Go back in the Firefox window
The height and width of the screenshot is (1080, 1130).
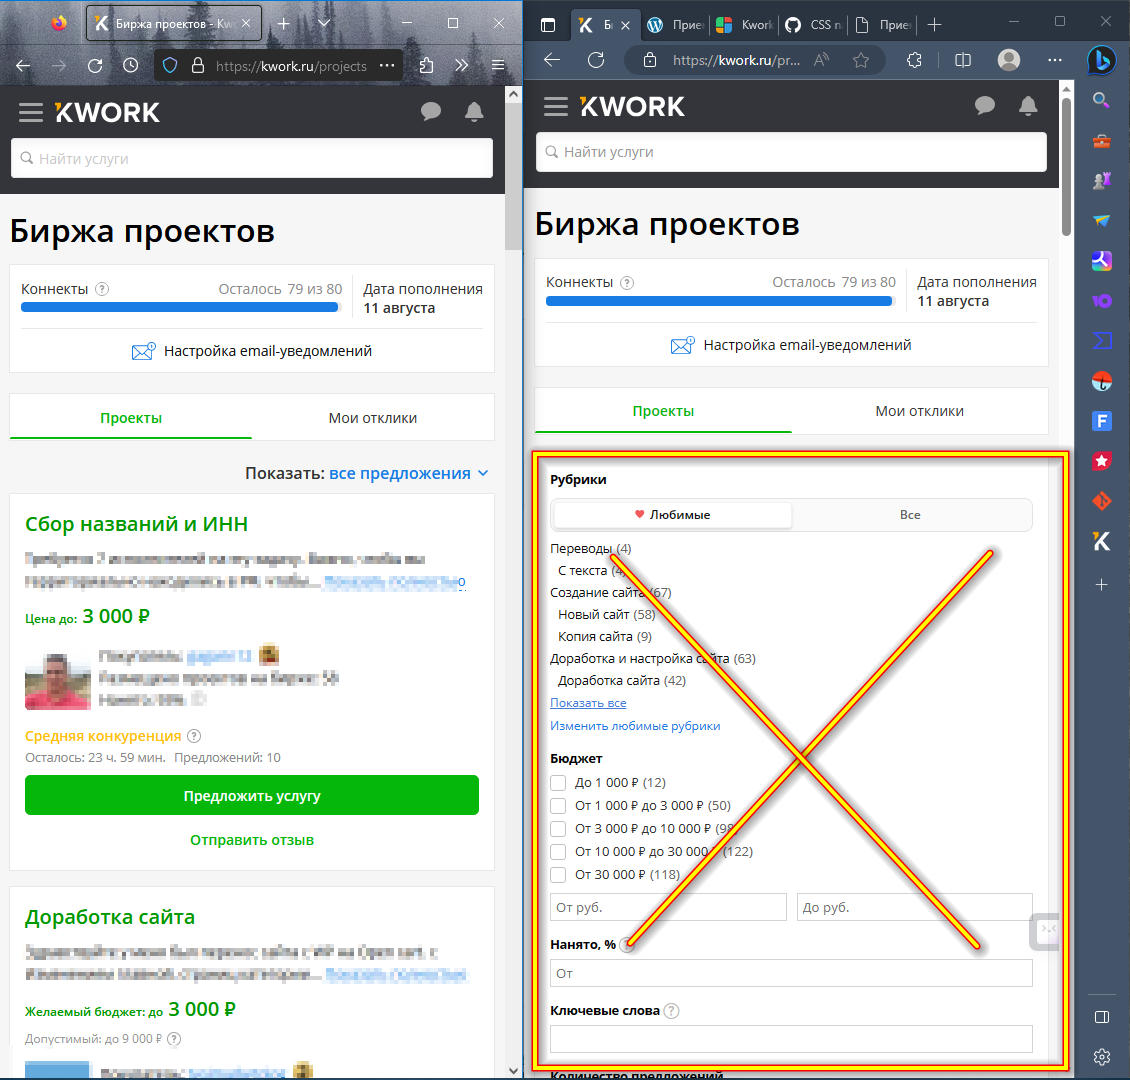[x=23, y=66]
